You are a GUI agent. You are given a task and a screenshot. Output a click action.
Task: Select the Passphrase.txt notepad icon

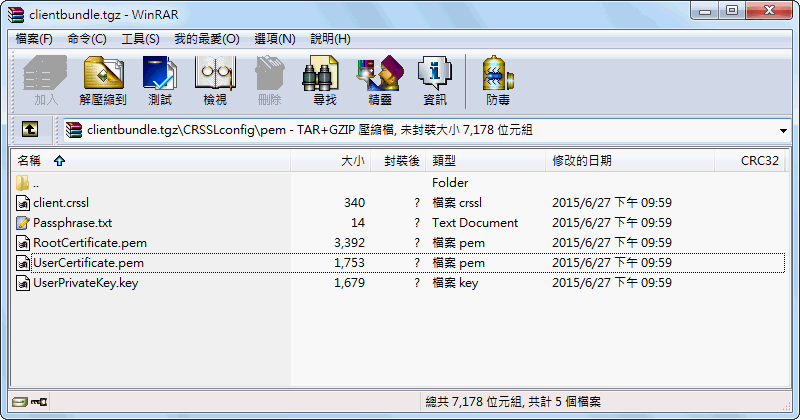pyautogui.click(x=23, y=223)
